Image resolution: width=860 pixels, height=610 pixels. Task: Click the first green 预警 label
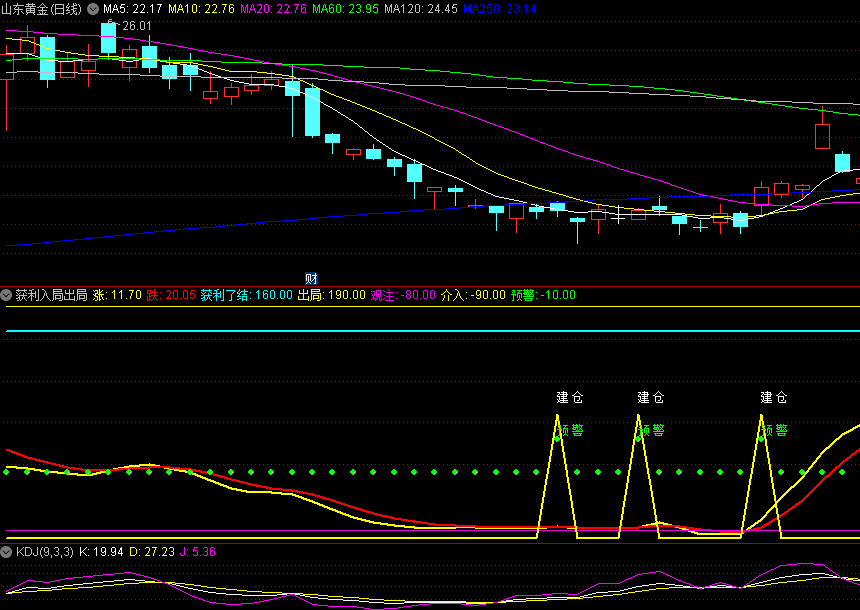[572, 430]
